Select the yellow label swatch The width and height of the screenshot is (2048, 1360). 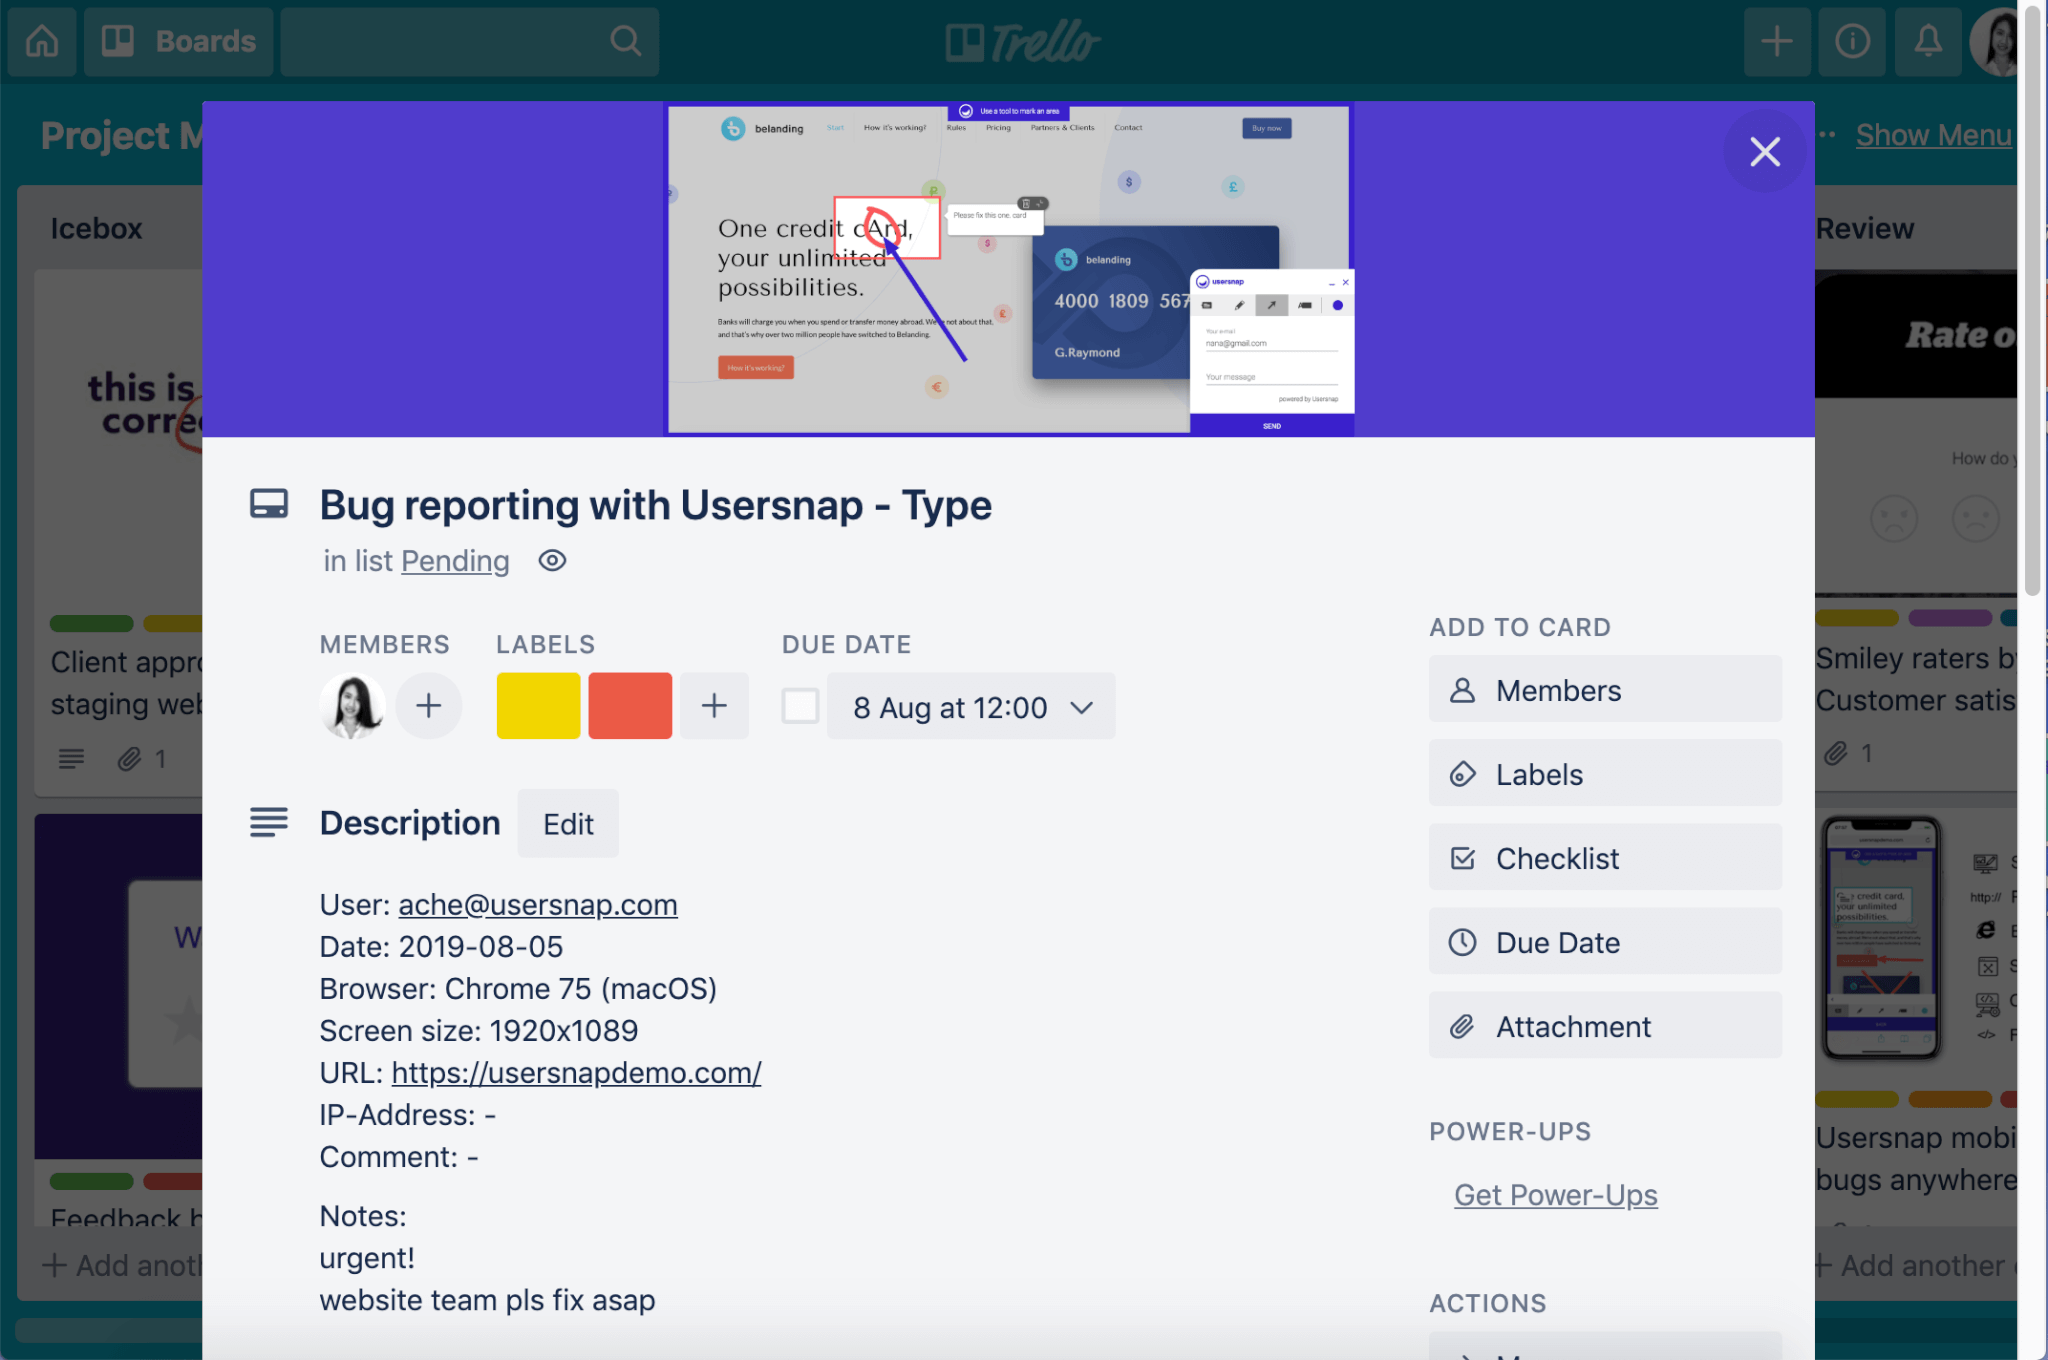[538, 706]
